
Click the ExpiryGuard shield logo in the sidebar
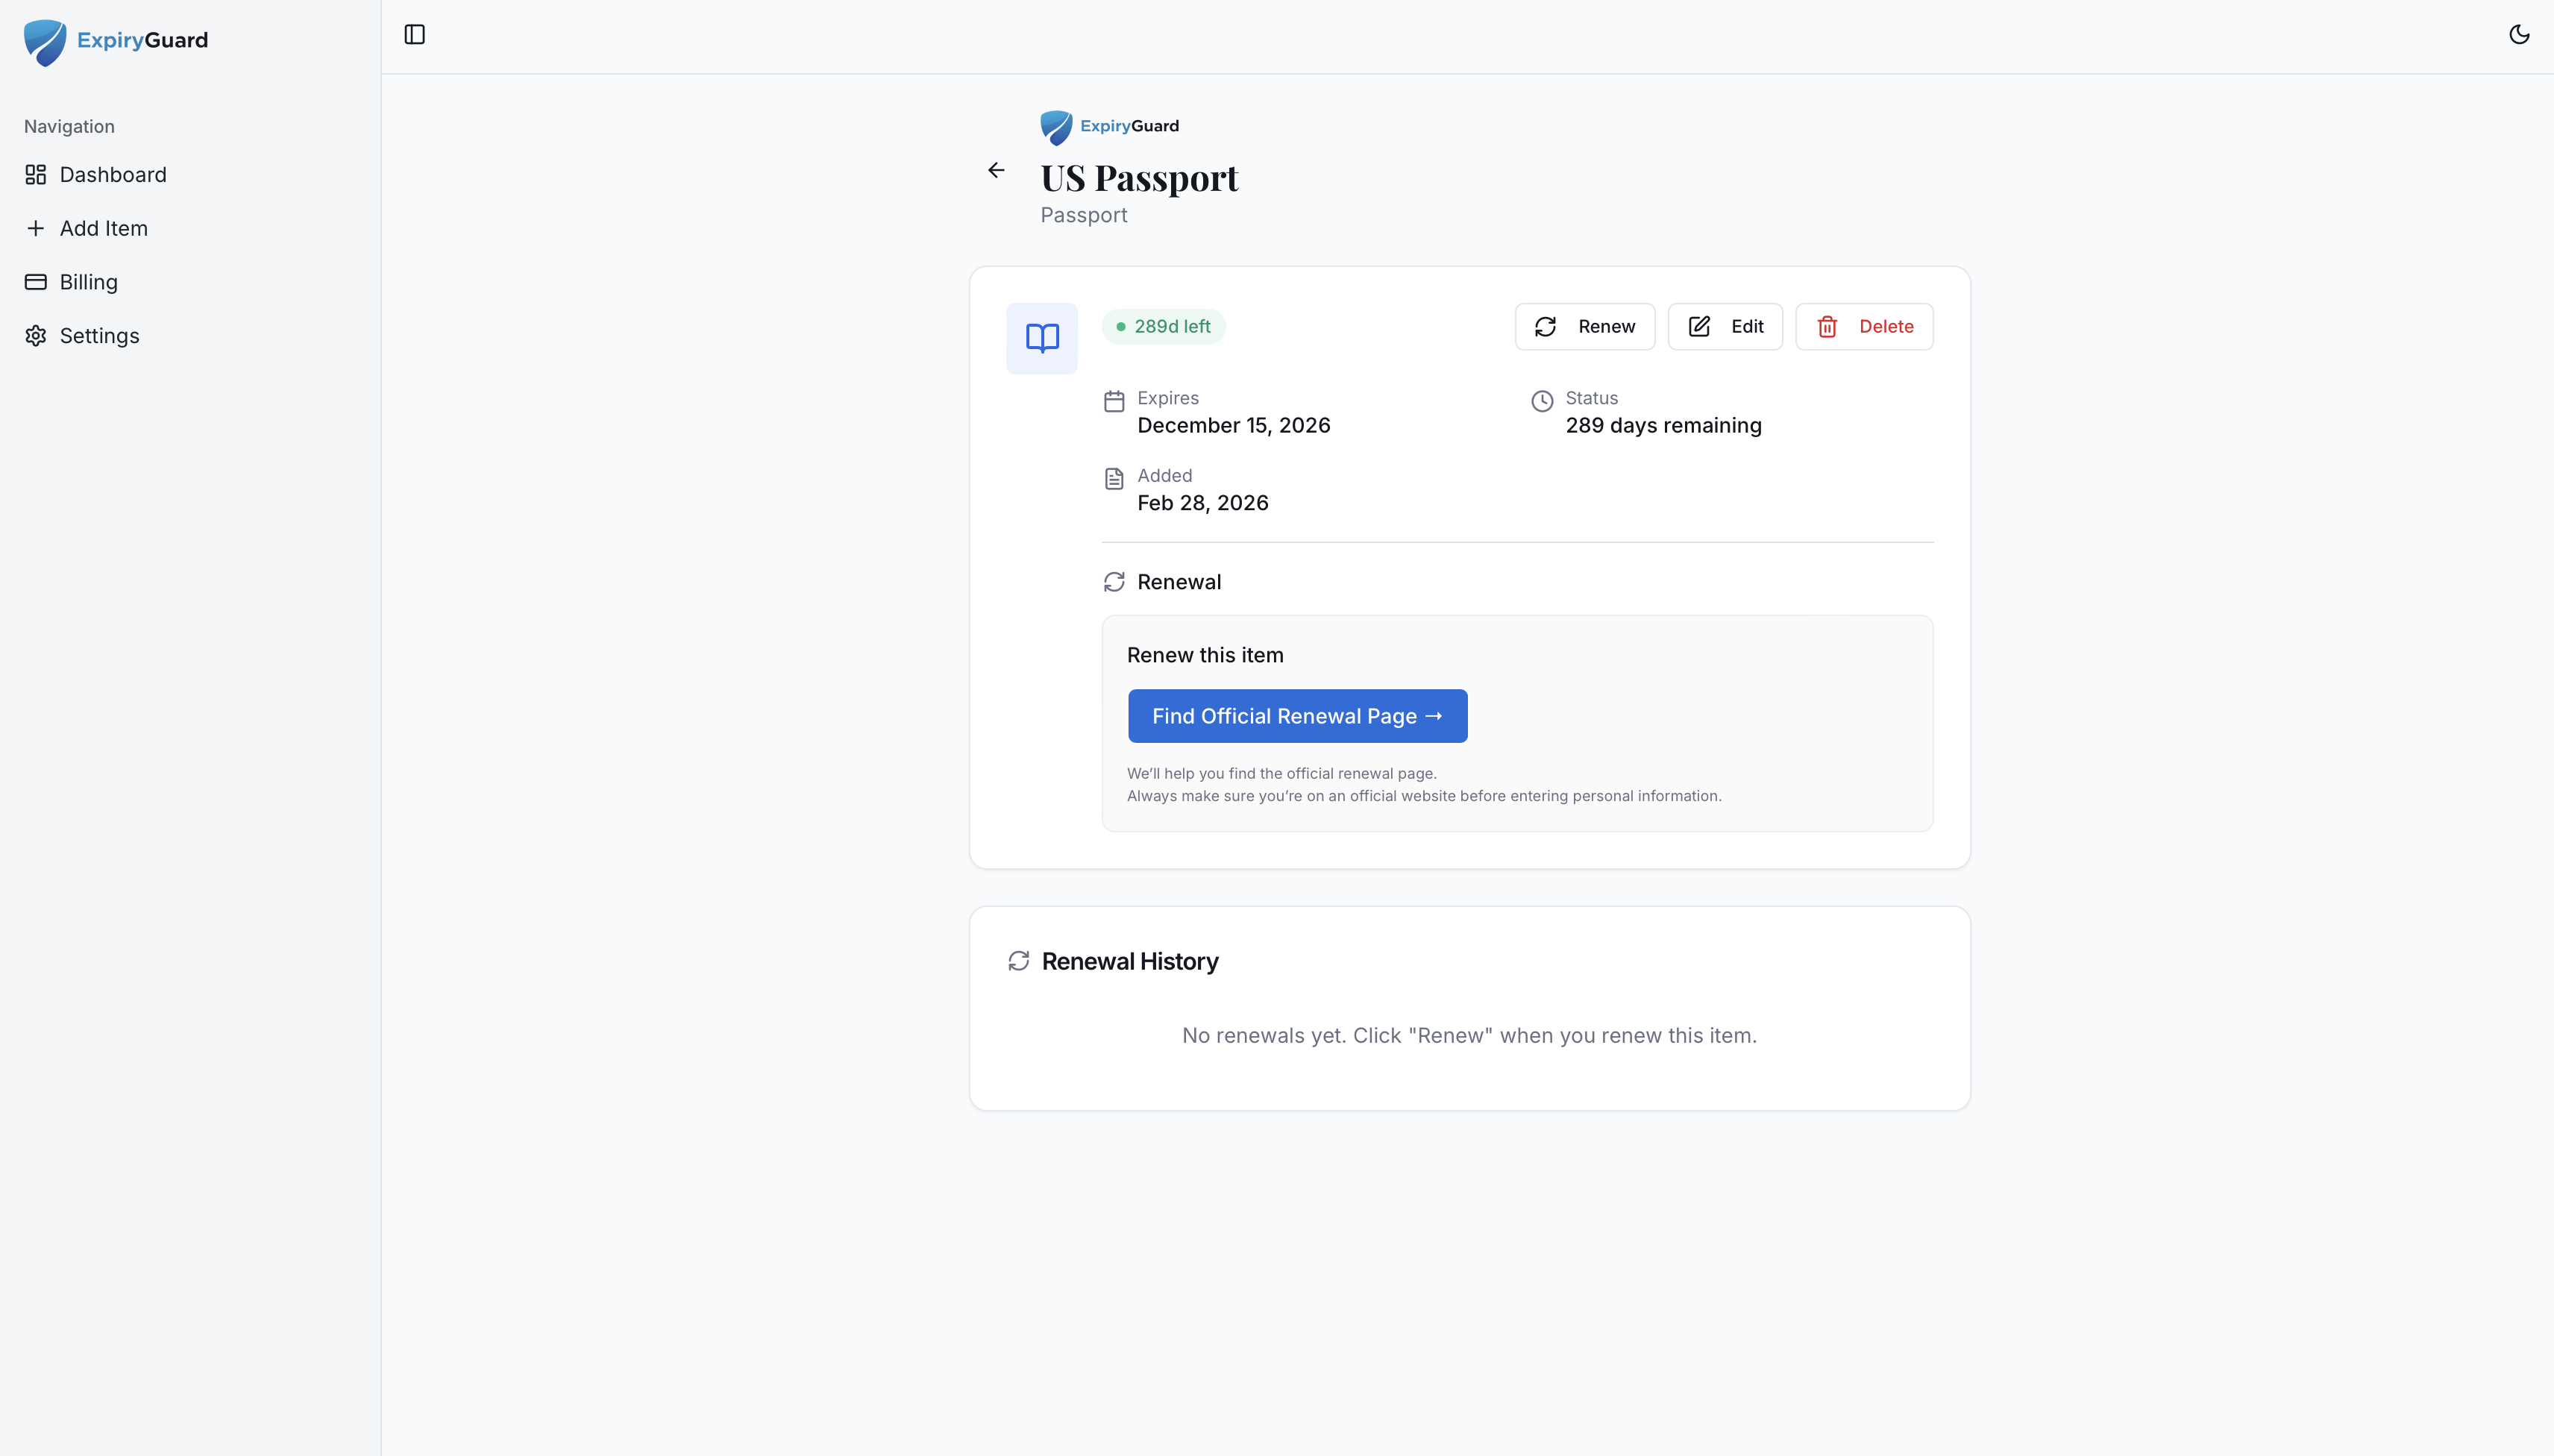tap(44, 41)
